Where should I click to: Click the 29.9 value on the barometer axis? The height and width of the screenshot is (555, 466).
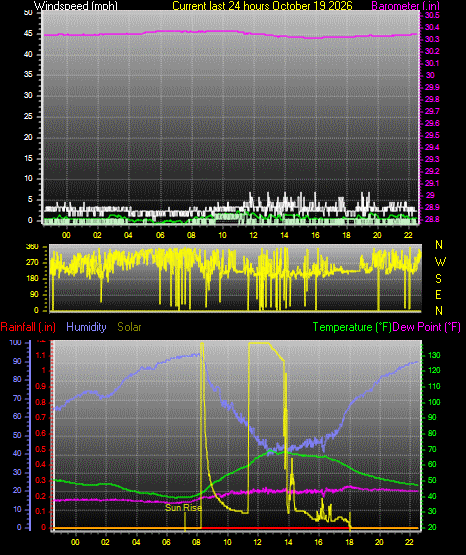click(x=432, y=87)
